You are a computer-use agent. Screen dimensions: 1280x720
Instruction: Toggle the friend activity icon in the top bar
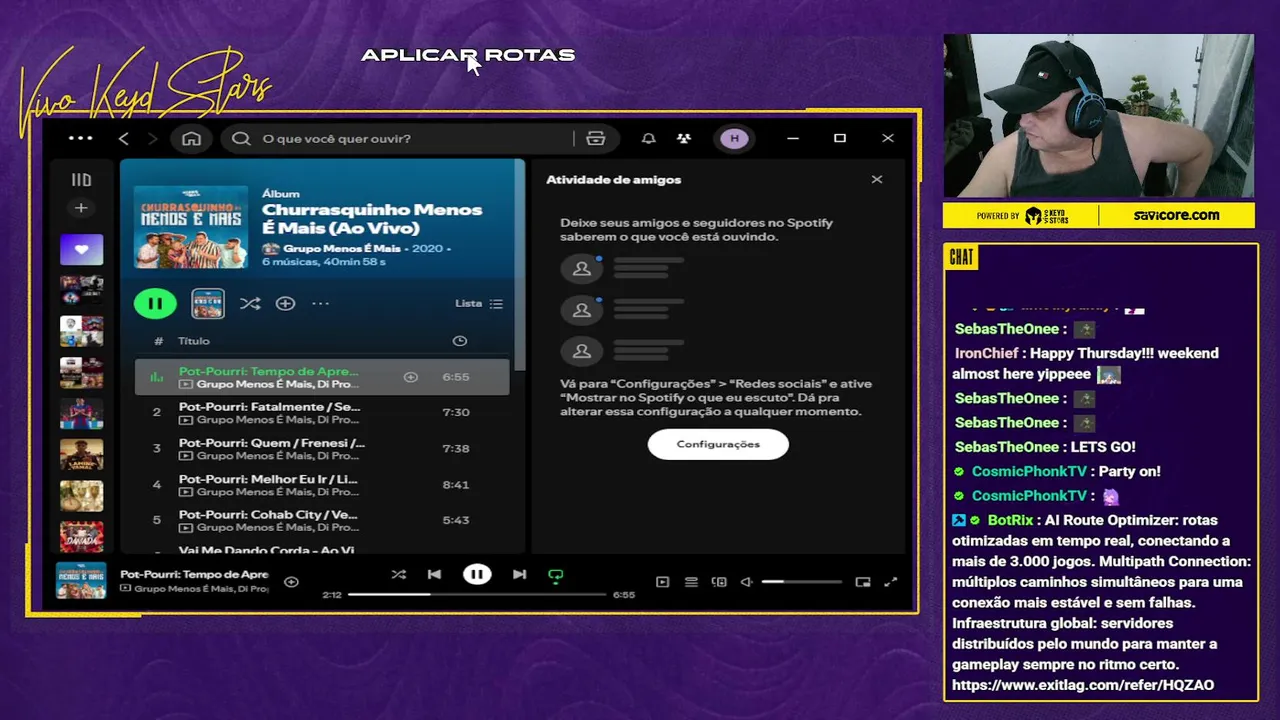(x=684, y=138)
